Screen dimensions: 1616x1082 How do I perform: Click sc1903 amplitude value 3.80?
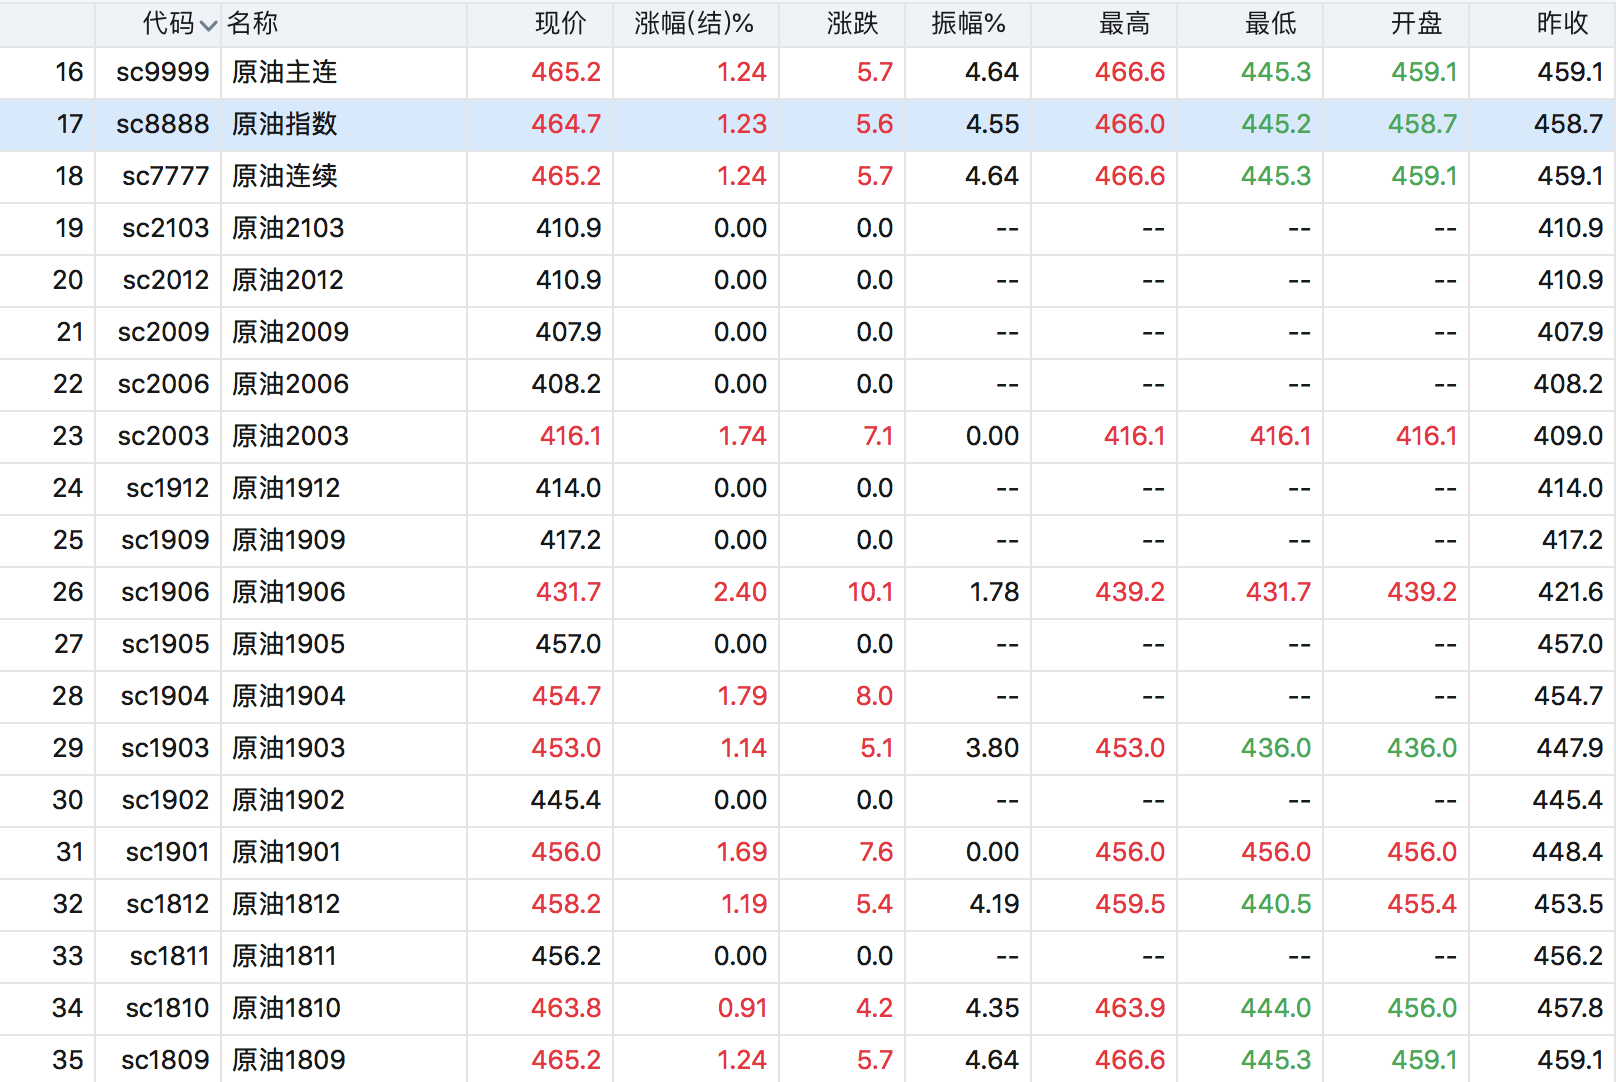coord(992,748)
